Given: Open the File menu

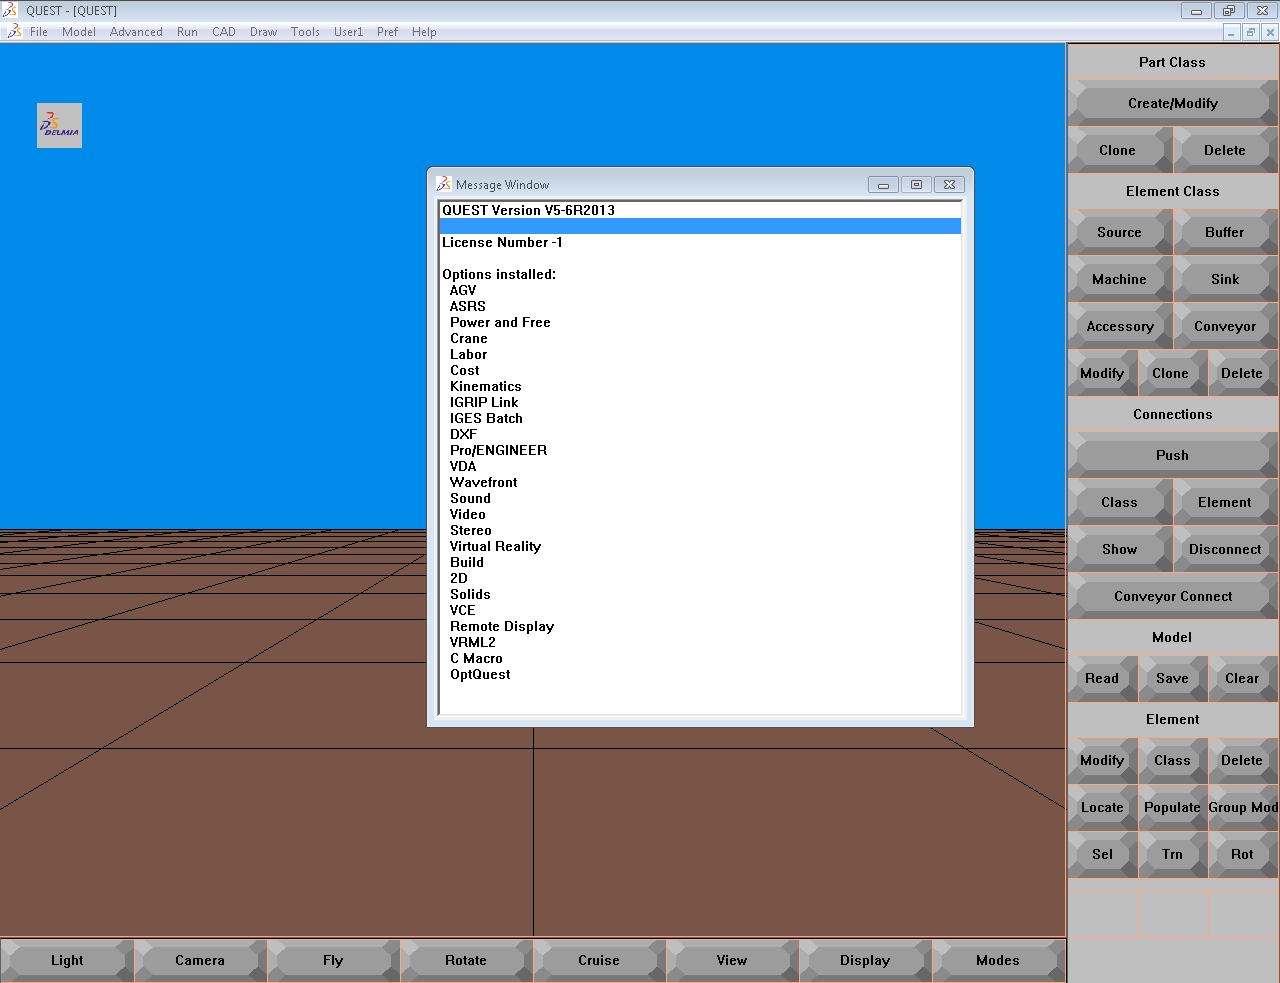Looking at the screenshot, I should tap(39, 32).
